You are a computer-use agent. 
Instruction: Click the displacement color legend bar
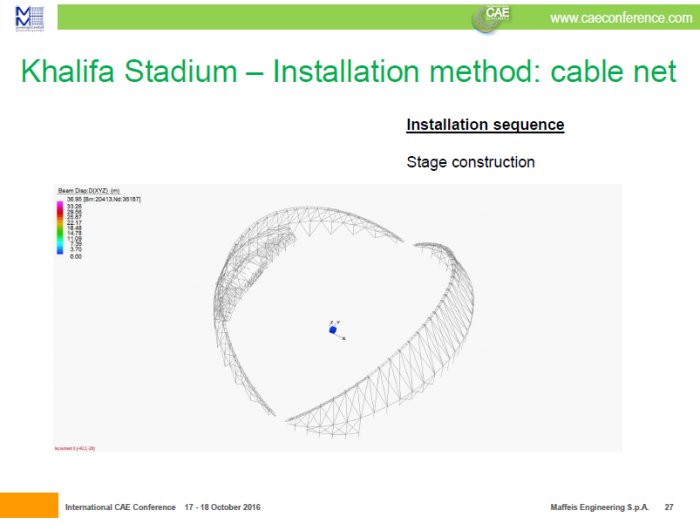pyautogui.click(x=61, y=229)
